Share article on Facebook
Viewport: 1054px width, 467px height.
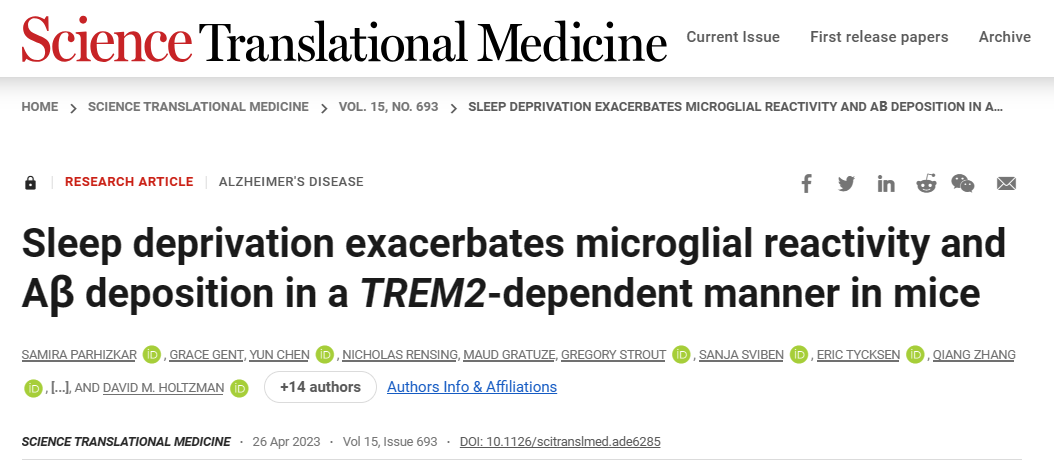click(x=806, y=183)
